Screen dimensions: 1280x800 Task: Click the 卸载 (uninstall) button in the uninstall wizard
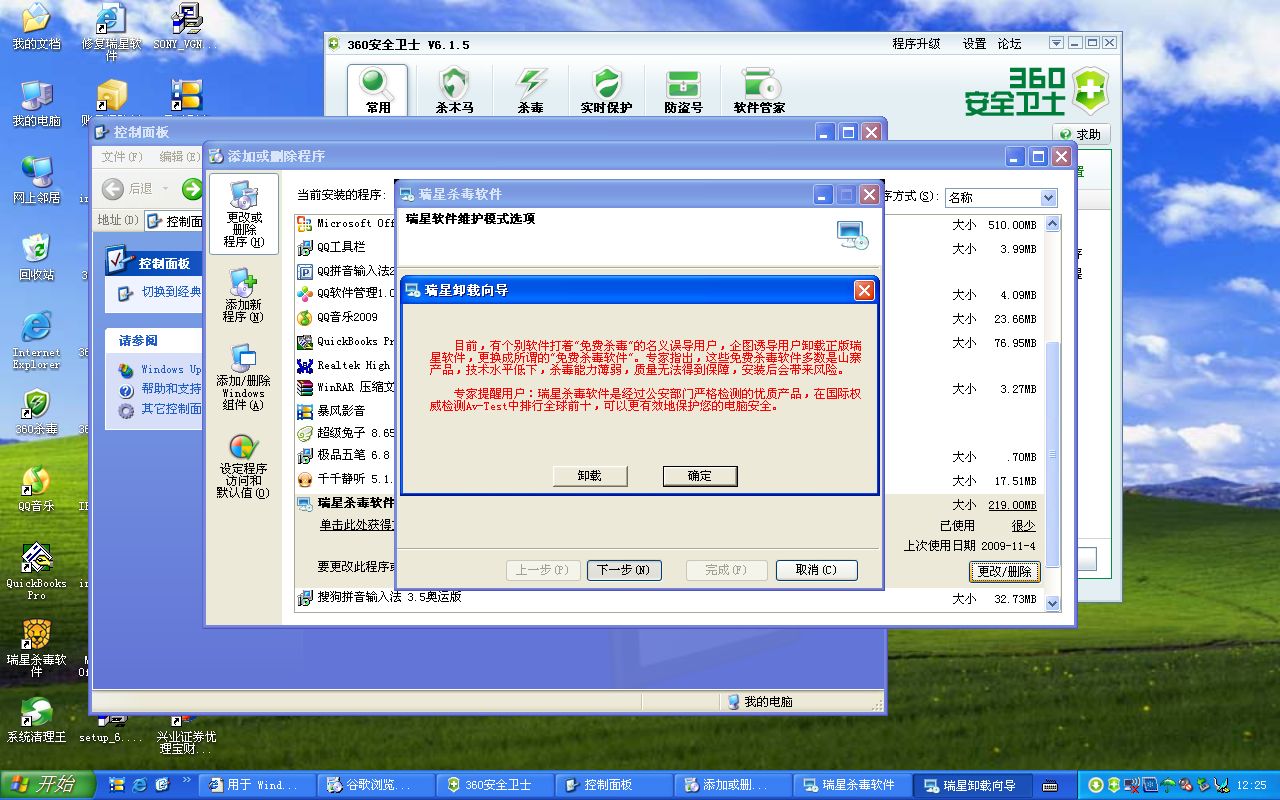click(590, 476)
